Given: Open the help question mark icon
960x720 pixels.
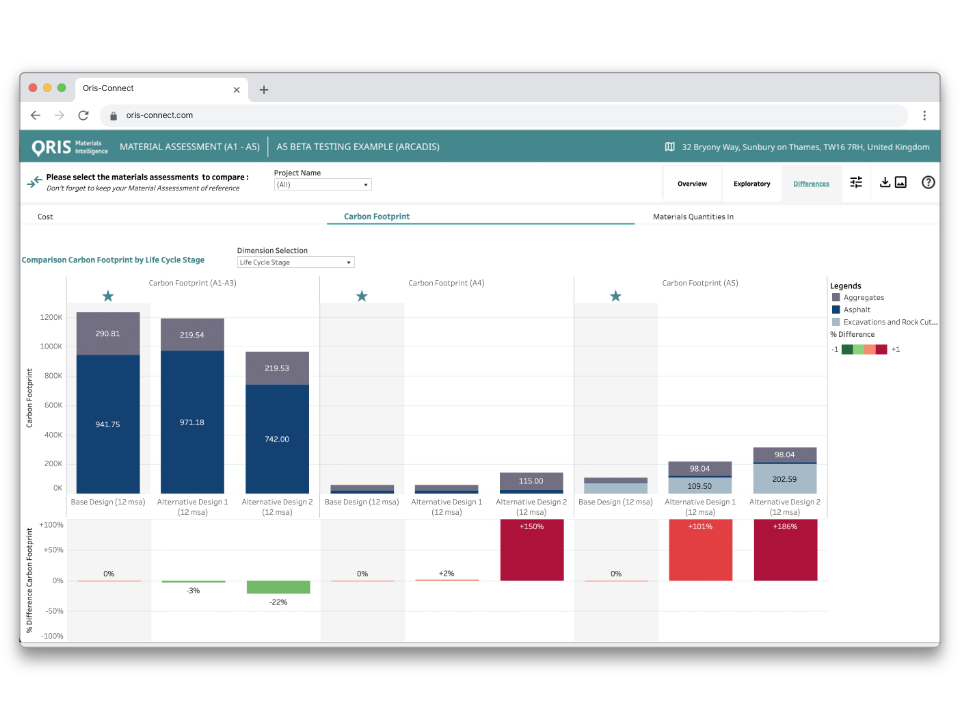Looking at the screenshot, I should pyautogui.click(x=928, y=183).
